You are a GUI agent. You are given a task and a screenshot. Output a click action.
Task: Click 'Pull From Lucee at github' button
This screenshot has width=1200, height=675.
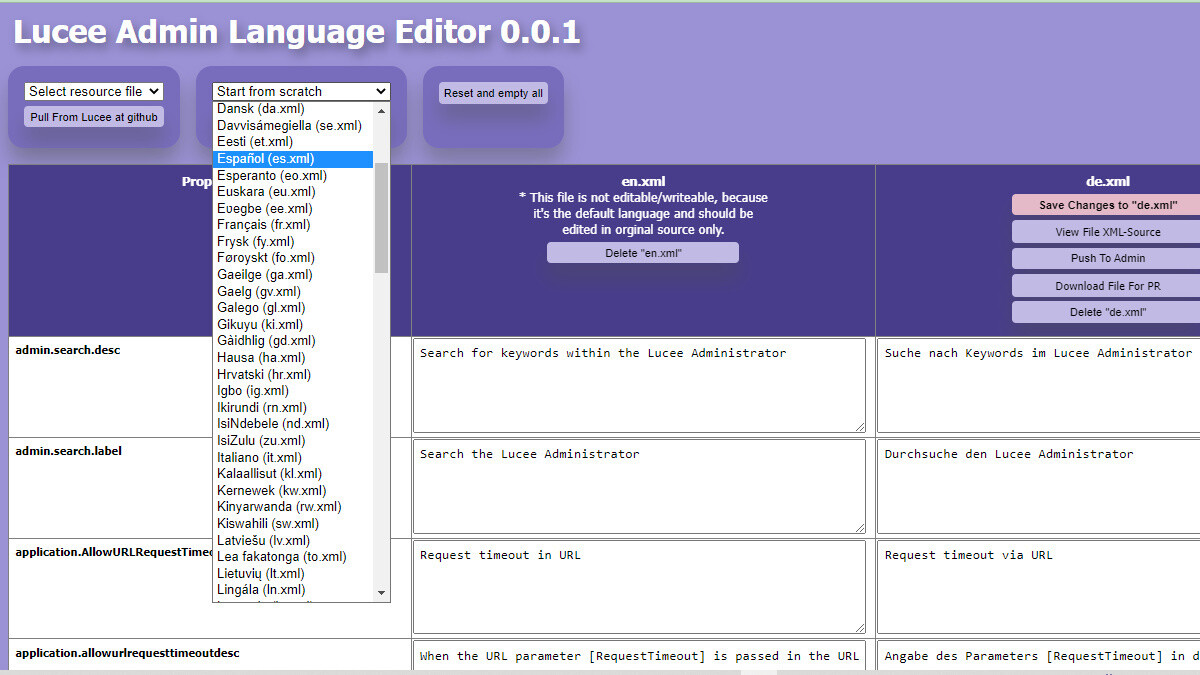click(94, 117)
